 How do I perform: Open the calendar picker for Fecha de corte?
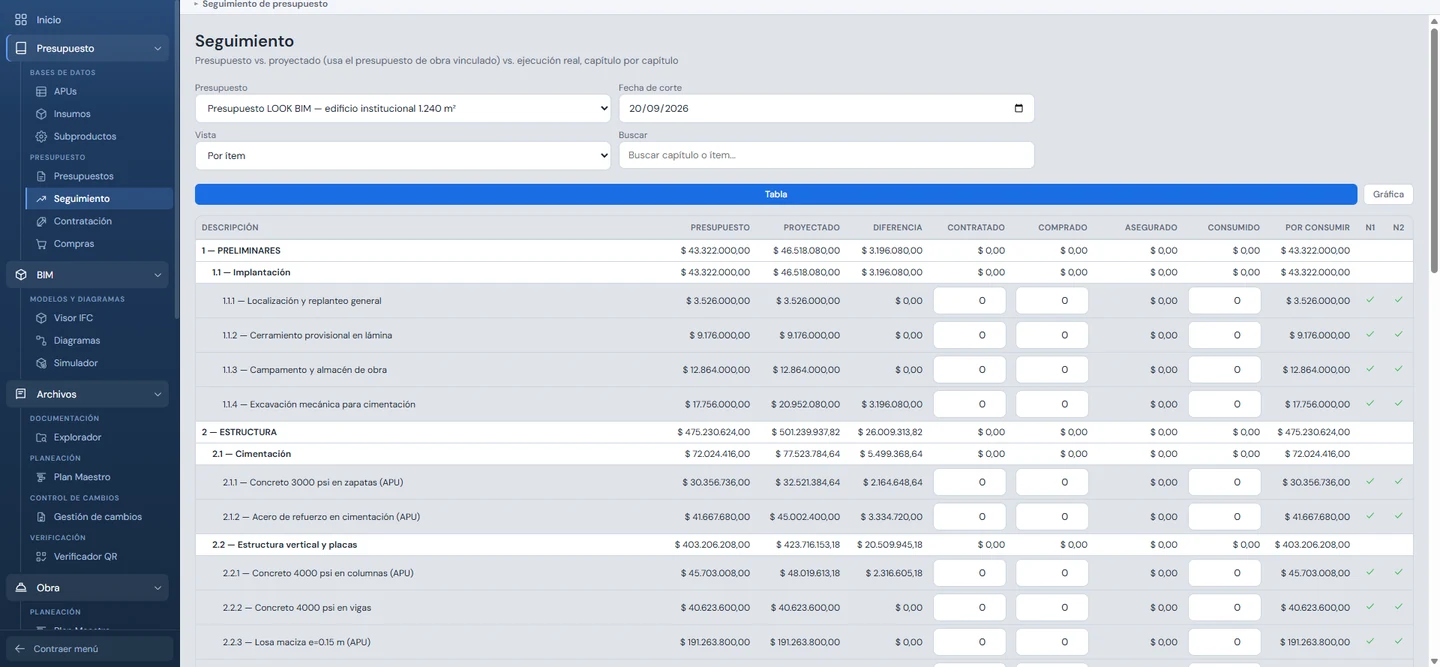1019,109
